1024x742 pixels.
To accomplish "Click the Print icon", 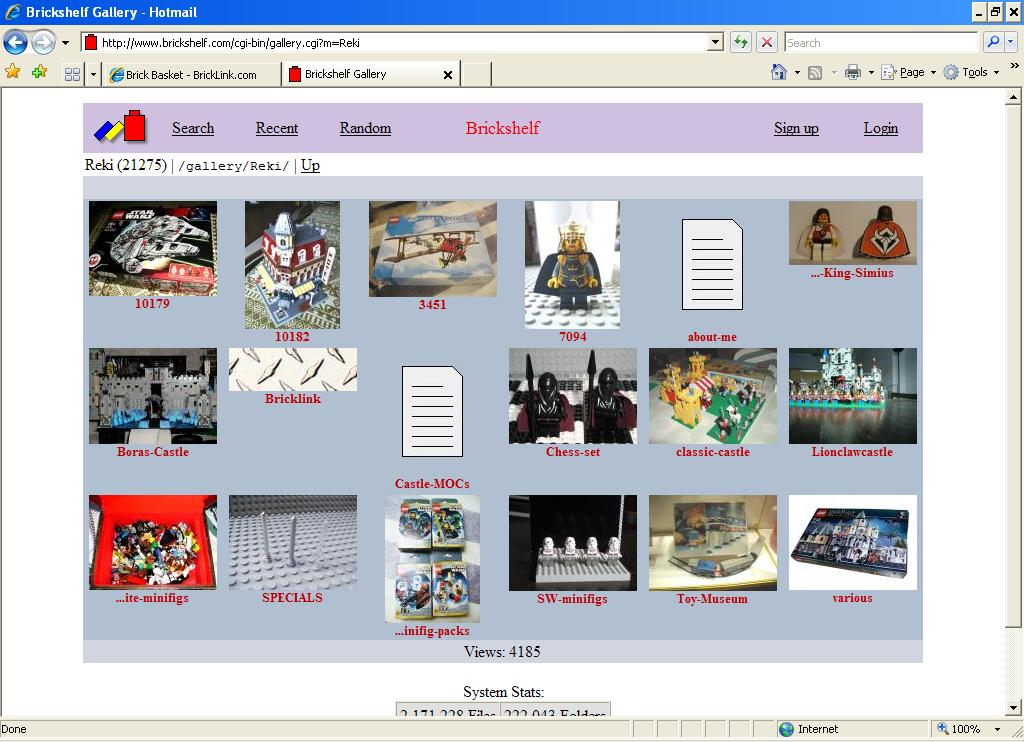I will (853, 73).
